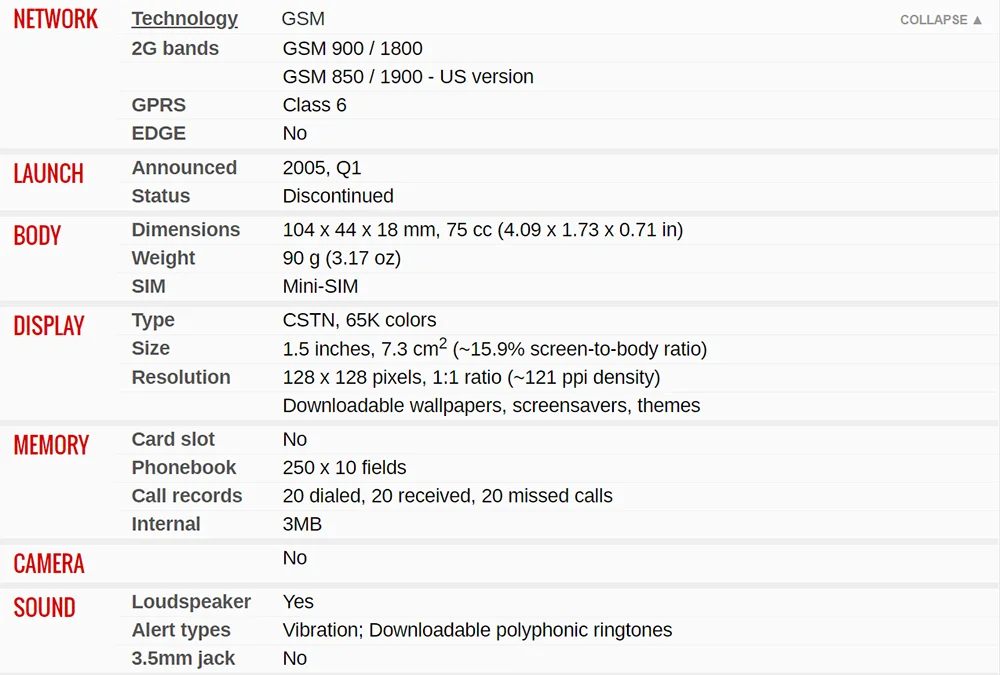Collapse the specs table using COLLAPSE
1000x675 pixels.
[941, 20]
